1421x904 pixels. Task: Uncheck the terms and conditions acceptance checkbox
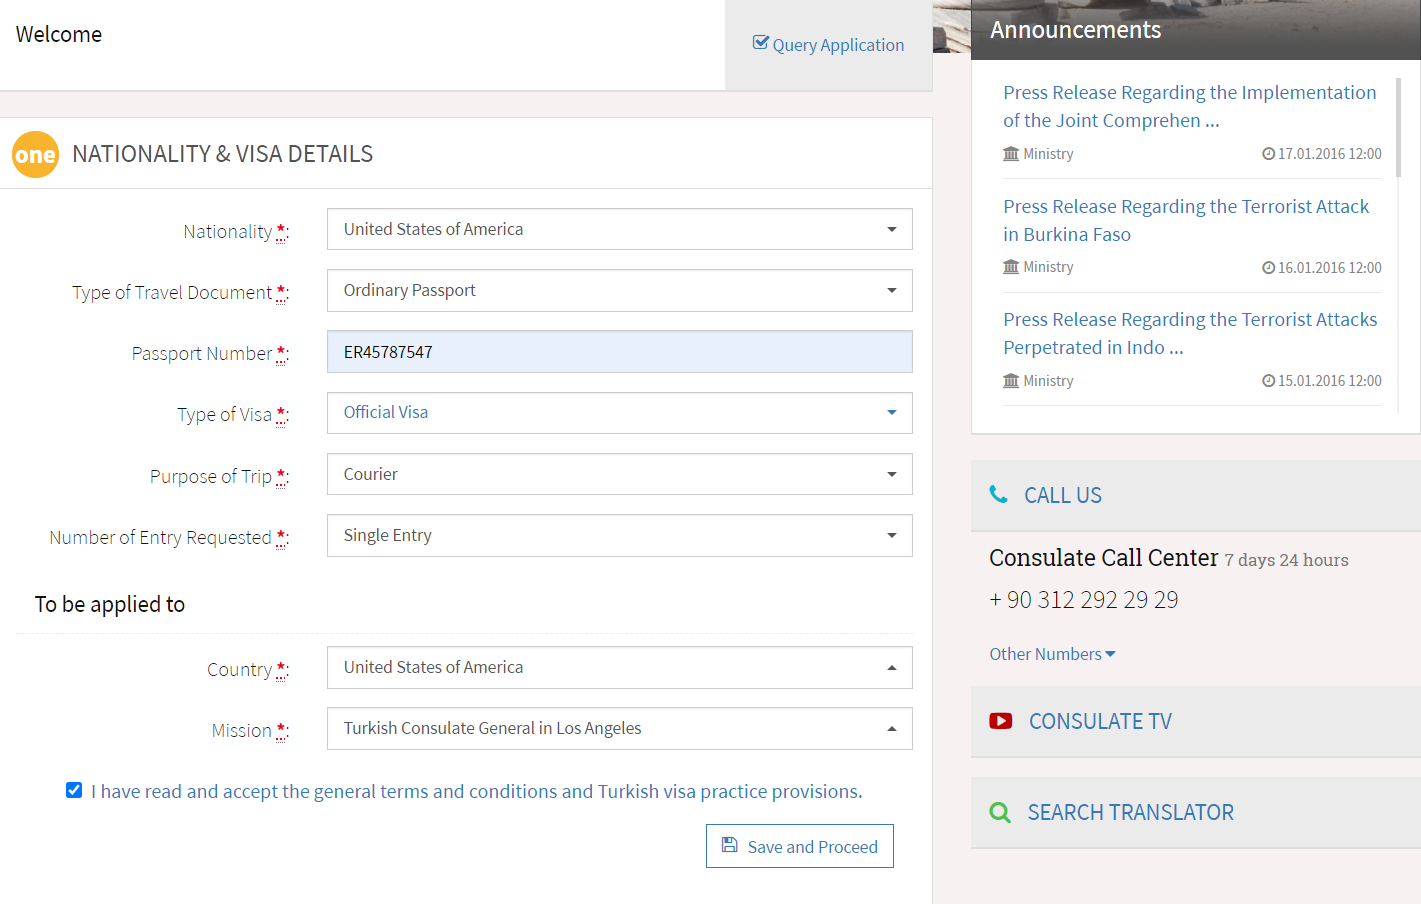(x=74, y=790)
